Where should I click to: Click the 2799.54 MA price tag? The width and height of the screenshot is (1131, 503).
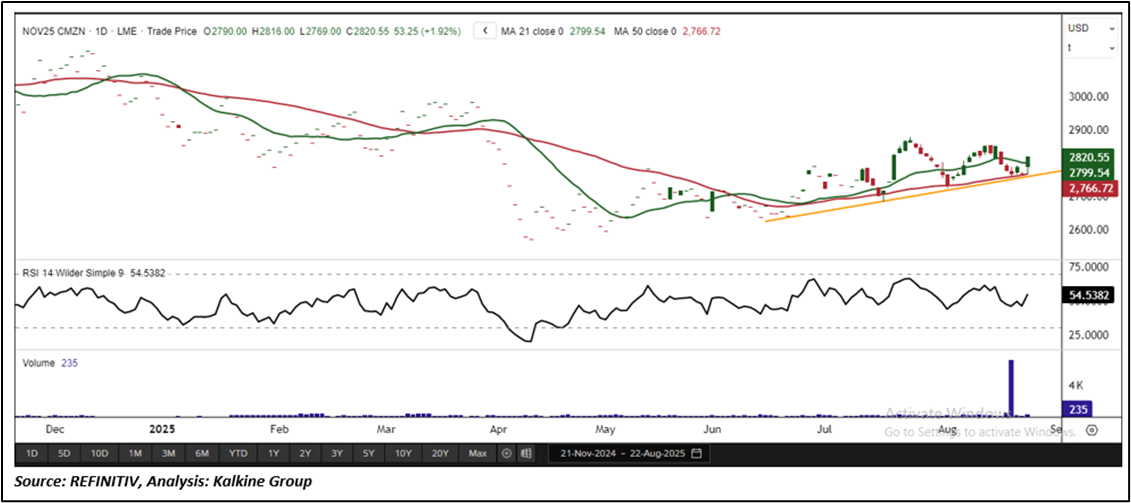[1089, 173]
